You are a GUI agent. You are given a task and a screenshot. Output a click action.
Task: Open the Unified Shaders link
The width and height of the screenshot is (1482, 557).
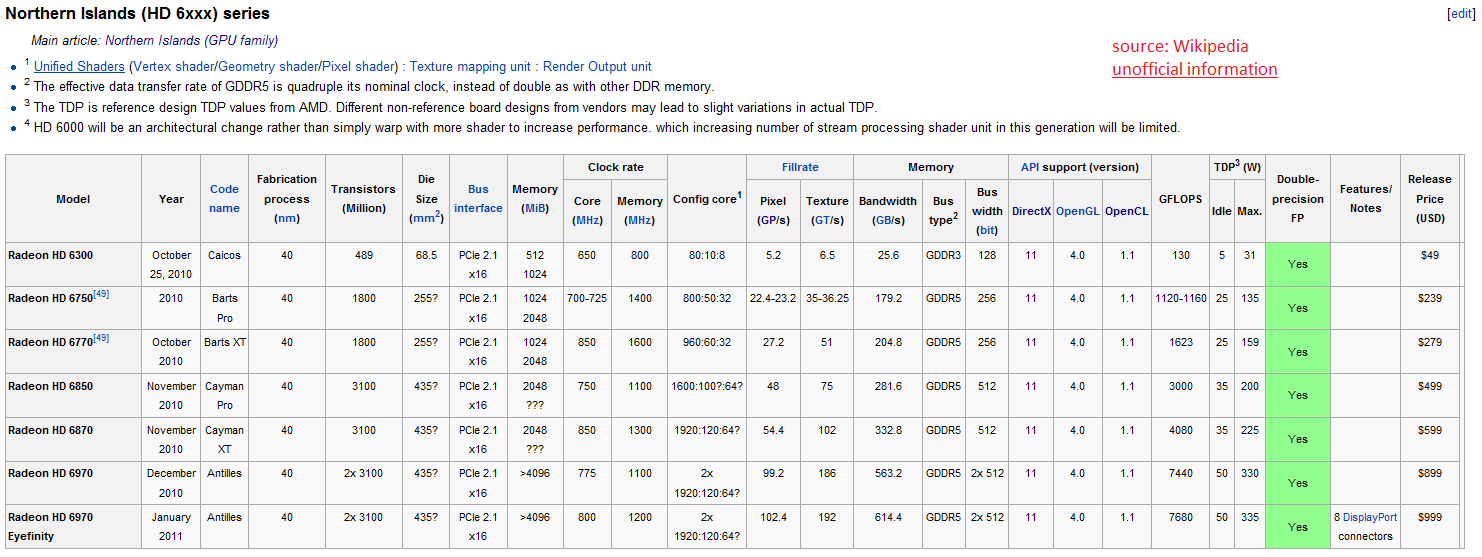click(79, 67)
